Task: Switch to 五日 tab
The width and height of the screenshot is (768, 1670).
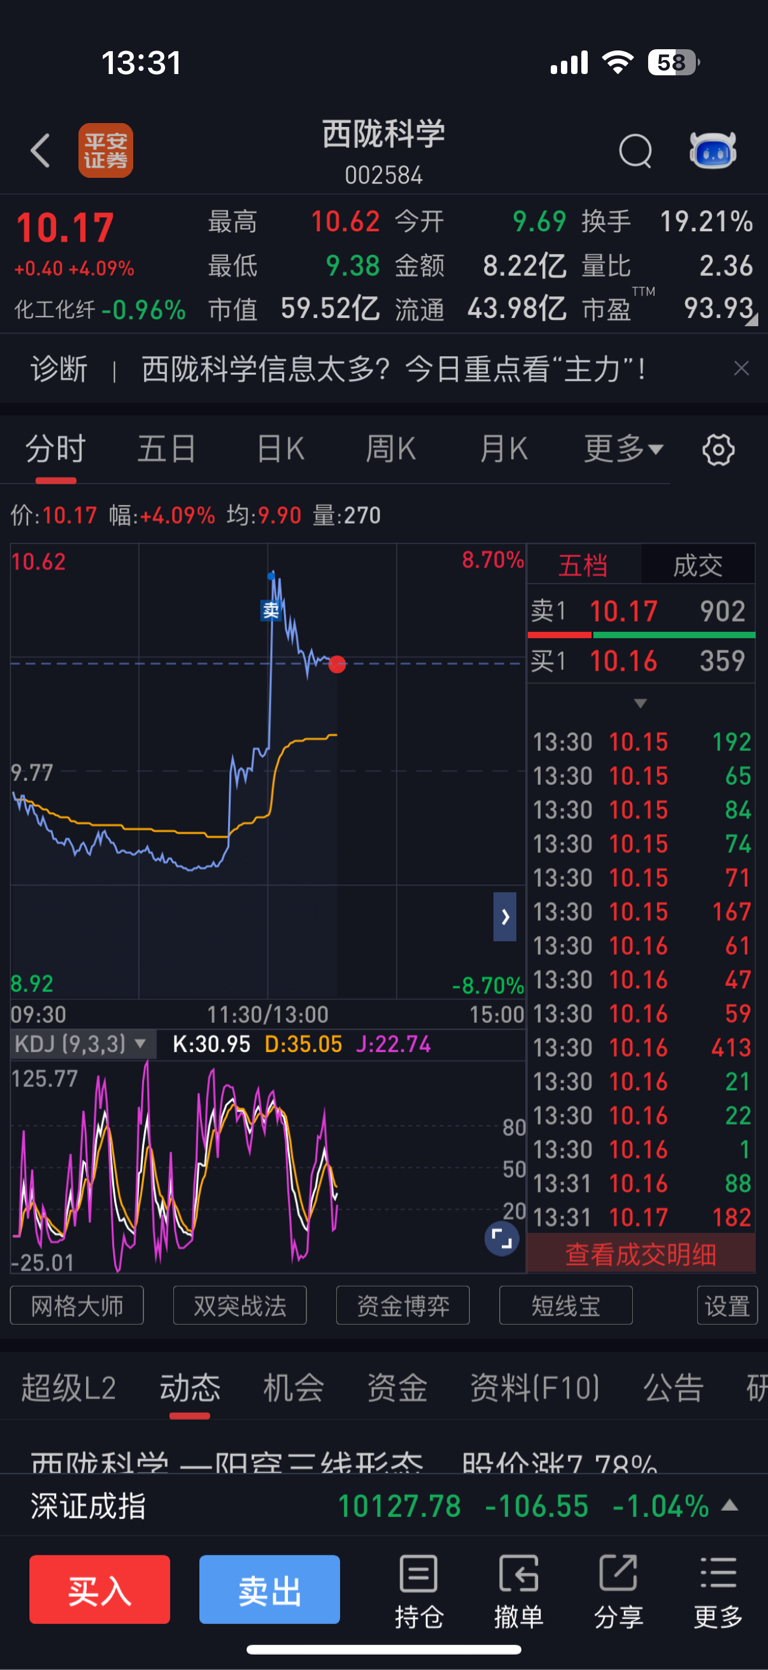Action: tap(166, 449)
